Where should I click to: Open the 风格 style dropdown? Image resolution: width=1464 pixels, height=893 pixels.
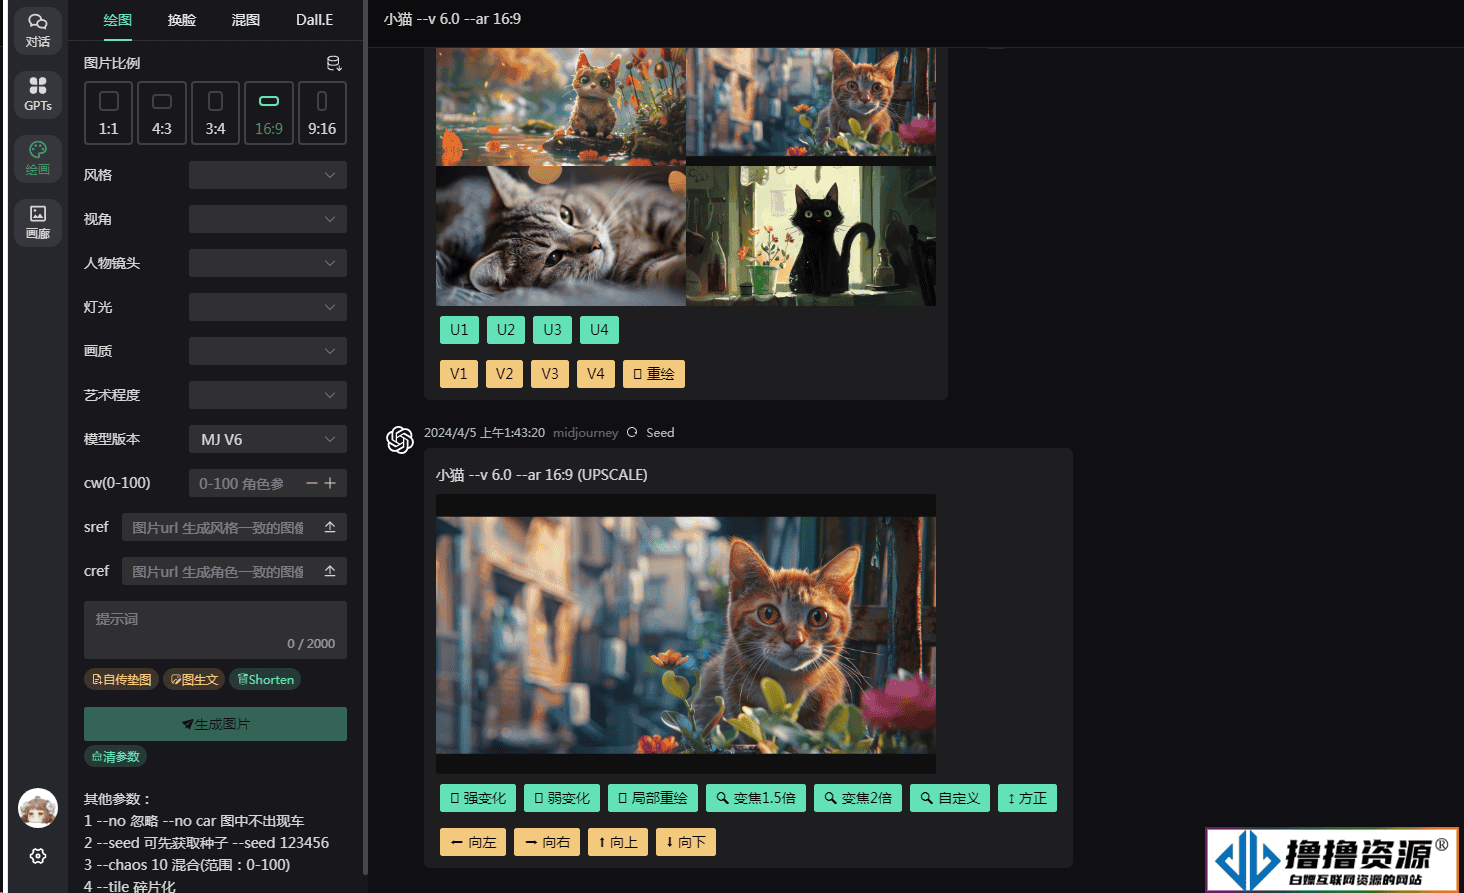pos(268,175)
